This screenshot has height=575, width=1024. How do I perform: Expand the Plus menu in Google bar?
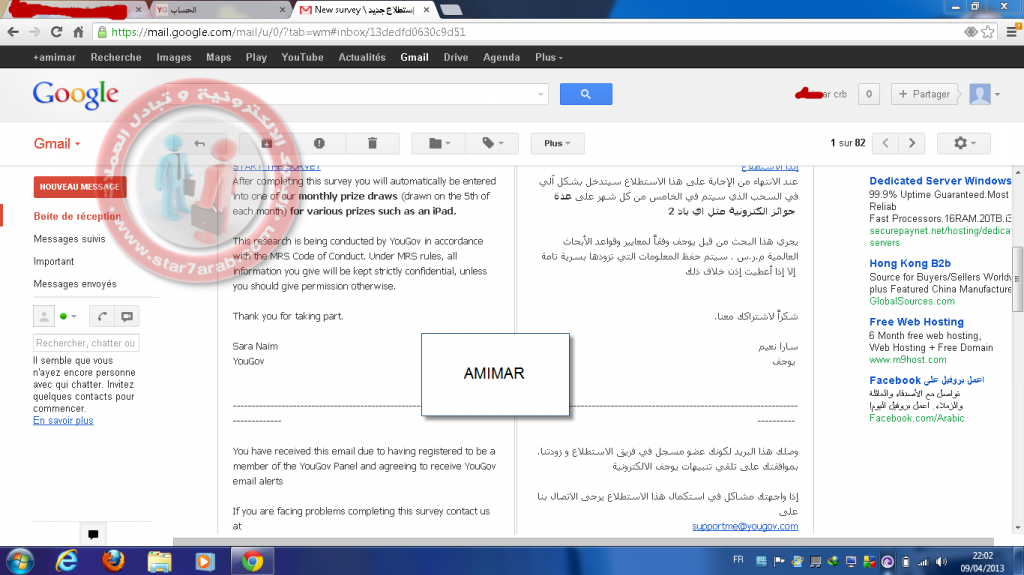click(549, 58)
